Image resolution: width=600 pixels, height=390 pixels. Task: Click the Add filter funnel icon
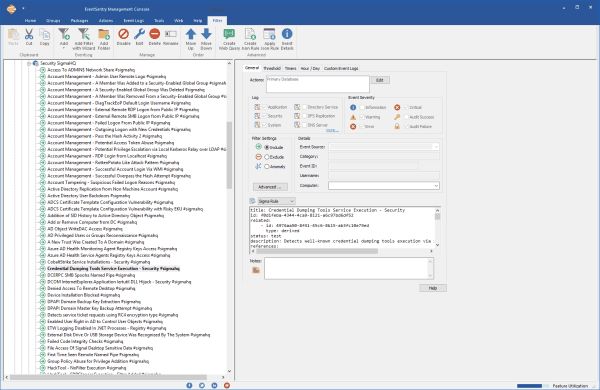(x=64, y=34)
